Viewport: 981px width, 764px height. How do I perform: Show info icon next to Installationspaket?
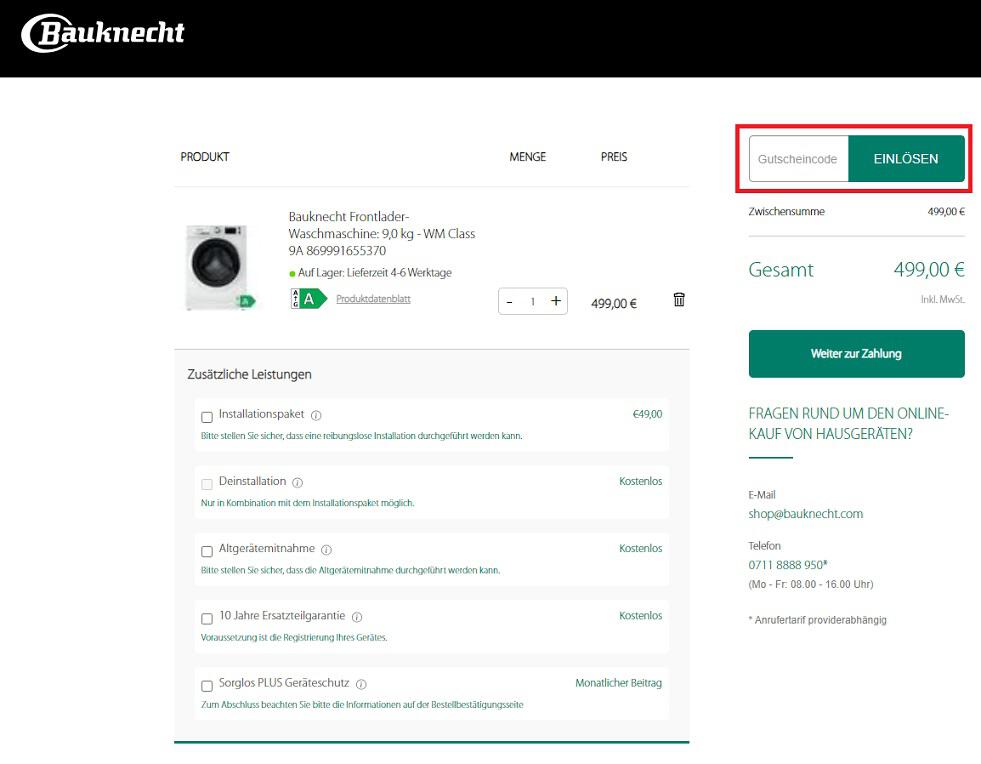click(316, 415)
